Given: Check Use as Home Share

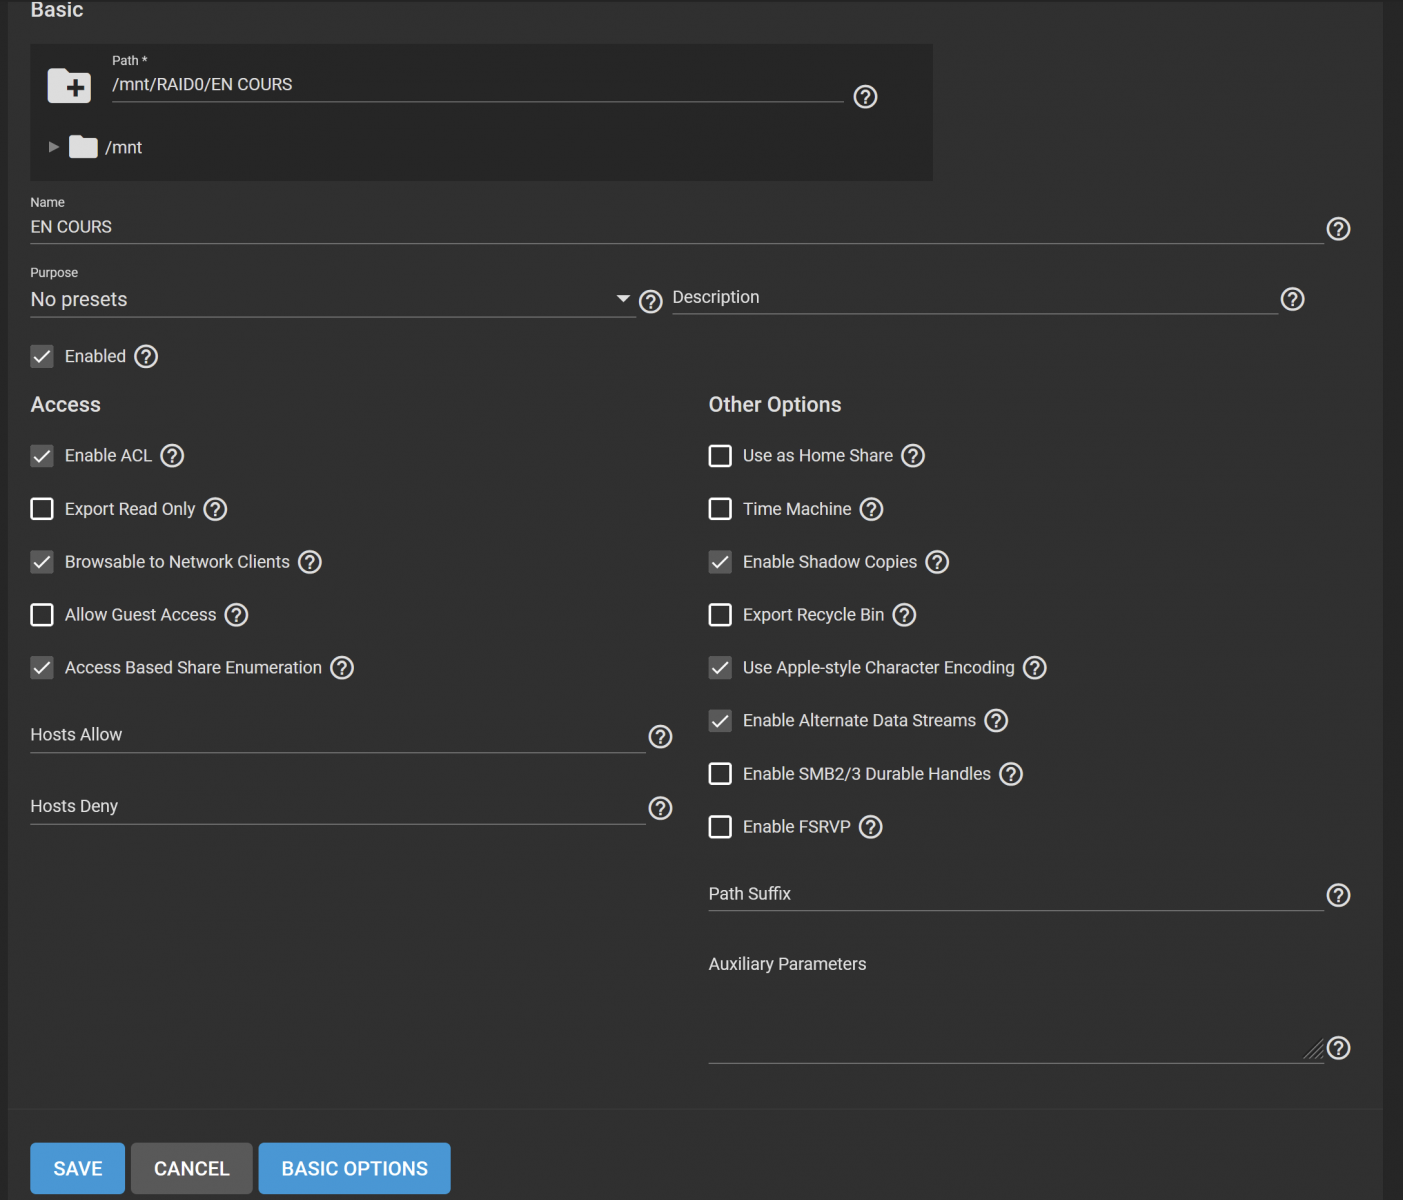Looking at the screenshot, I should pos(720,456).
